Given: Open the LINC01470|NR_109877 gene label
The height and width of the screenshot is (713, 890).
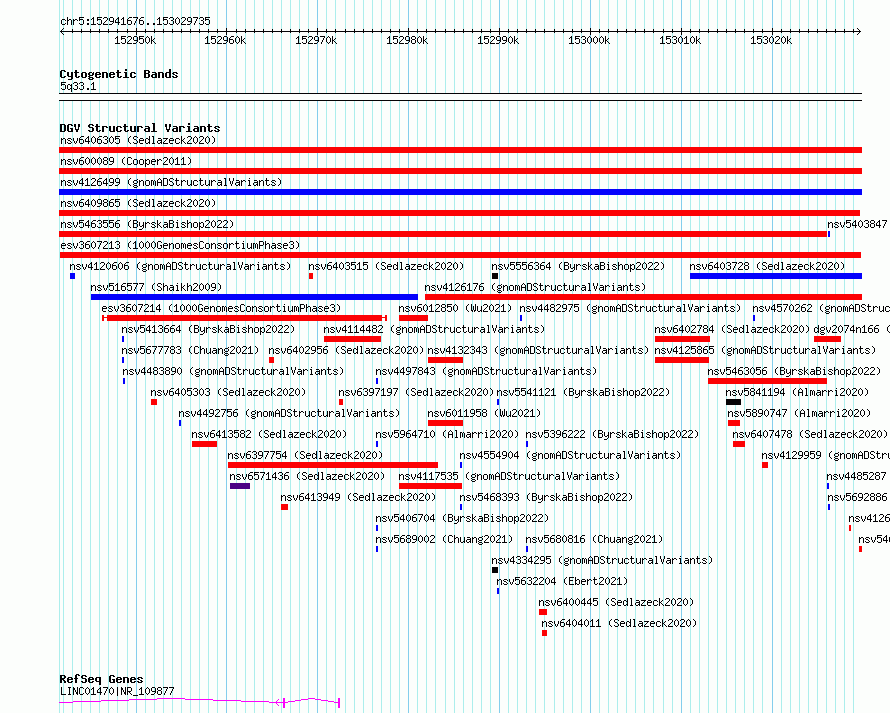Looking at the screenshot, I should [x=117, y=691].
